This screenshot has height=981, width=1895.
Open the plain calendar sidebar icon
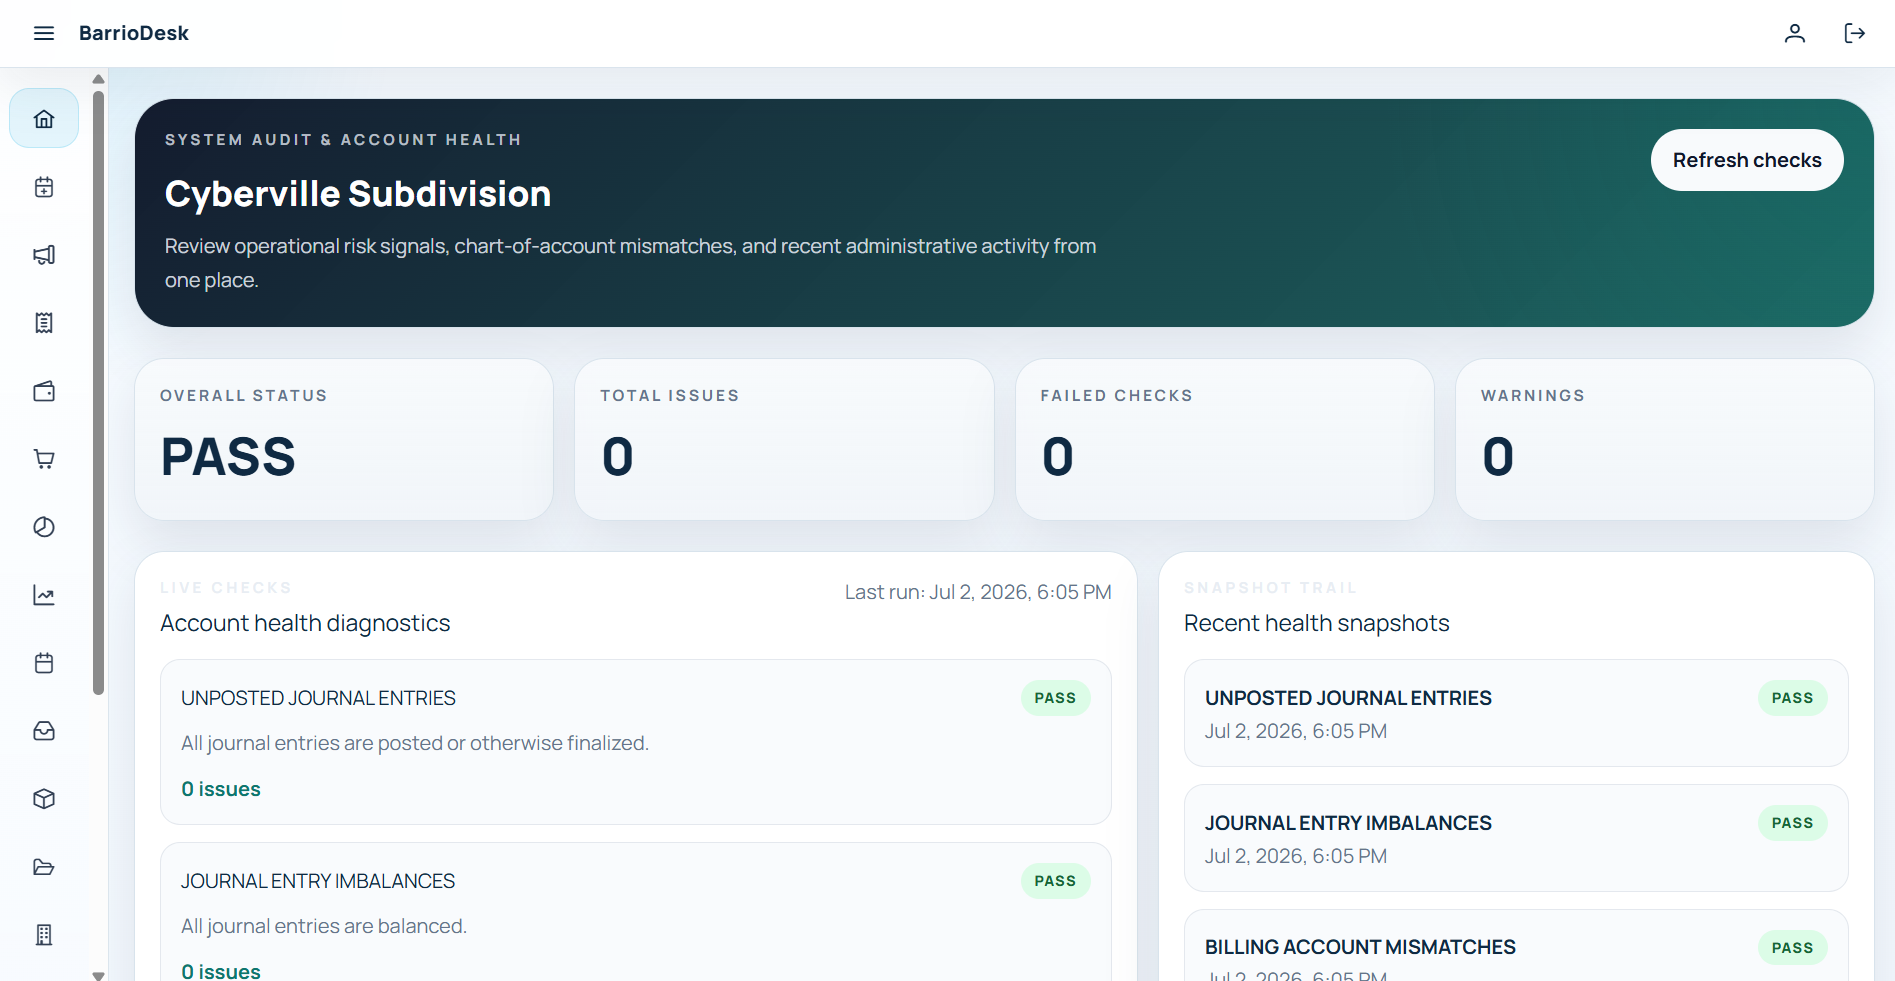click(44, 663)
